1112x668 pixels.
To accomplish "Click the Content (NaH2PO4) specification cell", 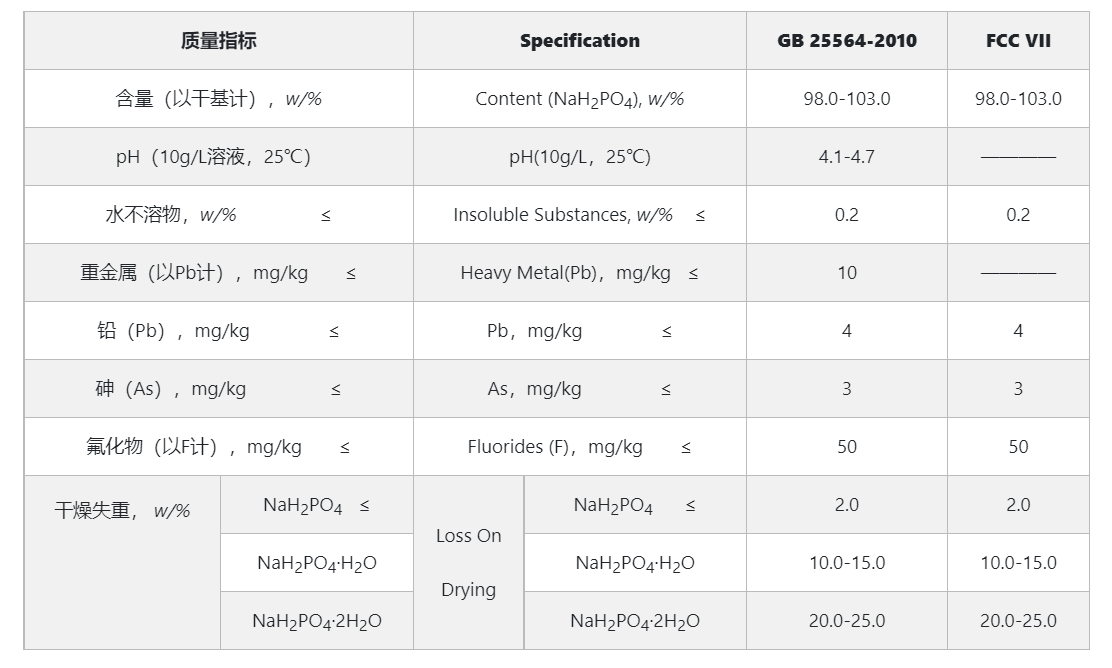I will [579, 99].
